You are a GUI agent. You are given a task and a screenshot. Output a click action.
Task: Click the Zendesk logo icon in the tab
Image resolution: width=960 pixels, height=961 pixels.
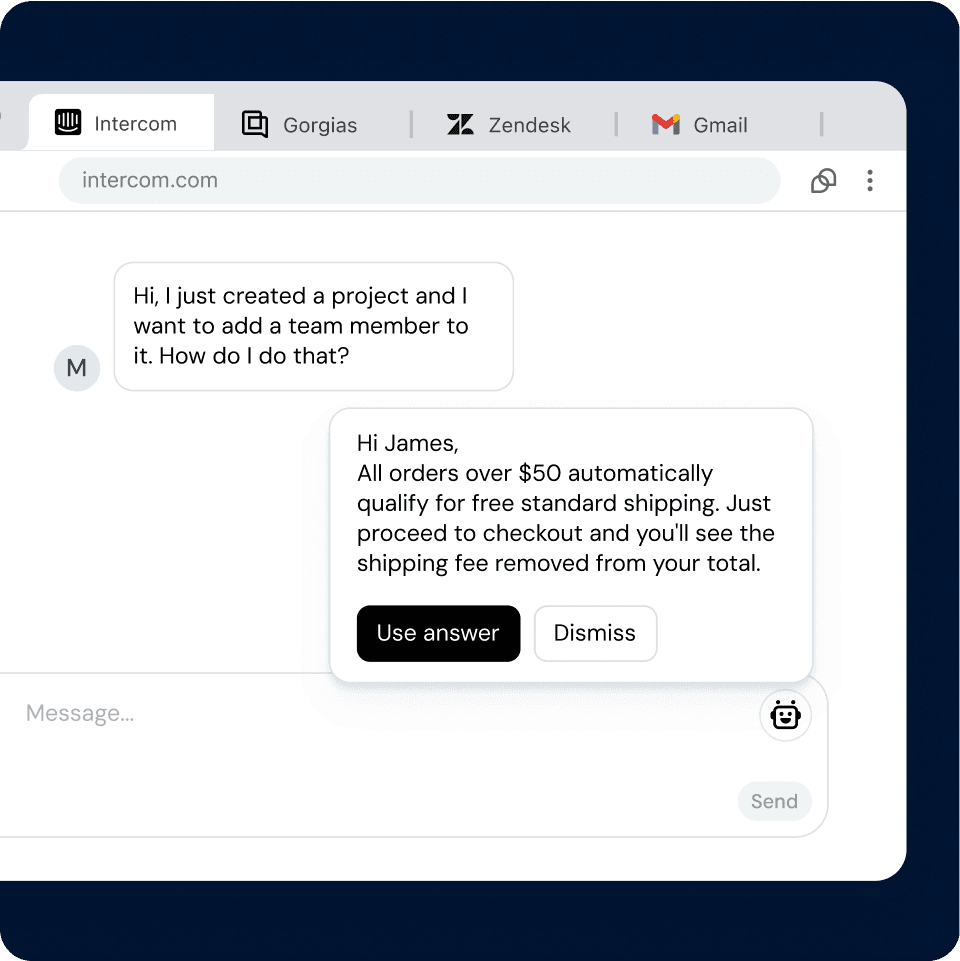[x=460, y=125]
